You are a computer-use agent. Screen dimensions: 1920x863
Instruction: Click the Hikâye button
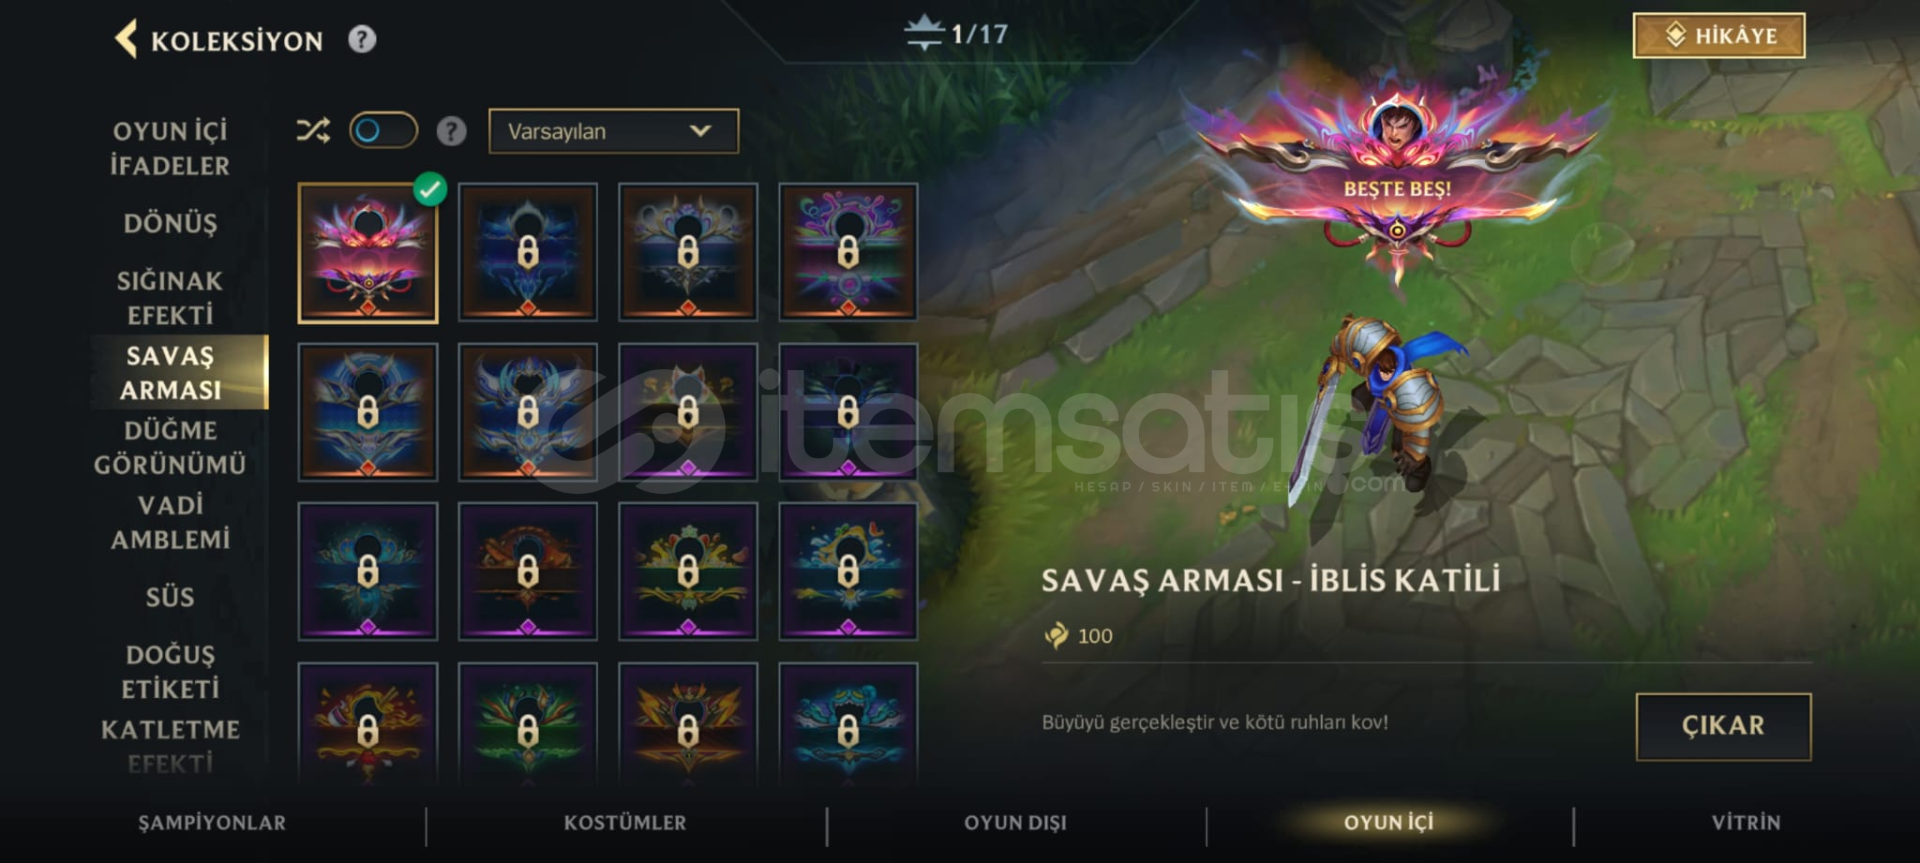pyautogui.click(x=1719, y=36)
